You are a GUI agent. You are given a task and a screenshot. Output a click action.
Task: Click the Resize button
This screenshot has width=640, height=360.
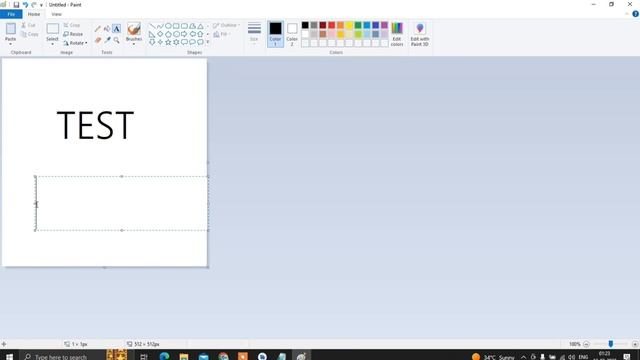pyautogui.click(x=73, y=34)
